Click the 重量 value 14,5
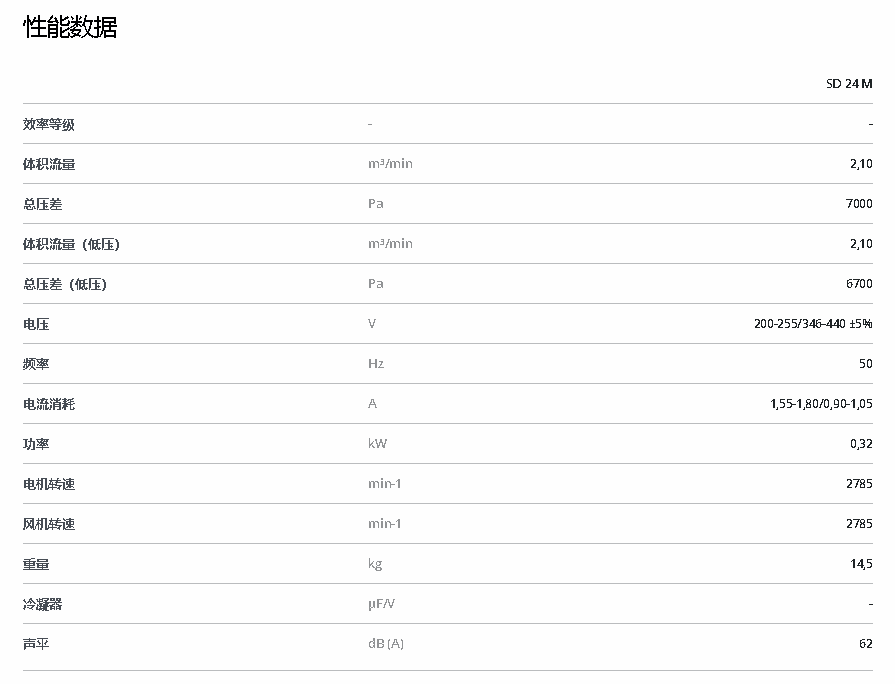 click(862, 564)
